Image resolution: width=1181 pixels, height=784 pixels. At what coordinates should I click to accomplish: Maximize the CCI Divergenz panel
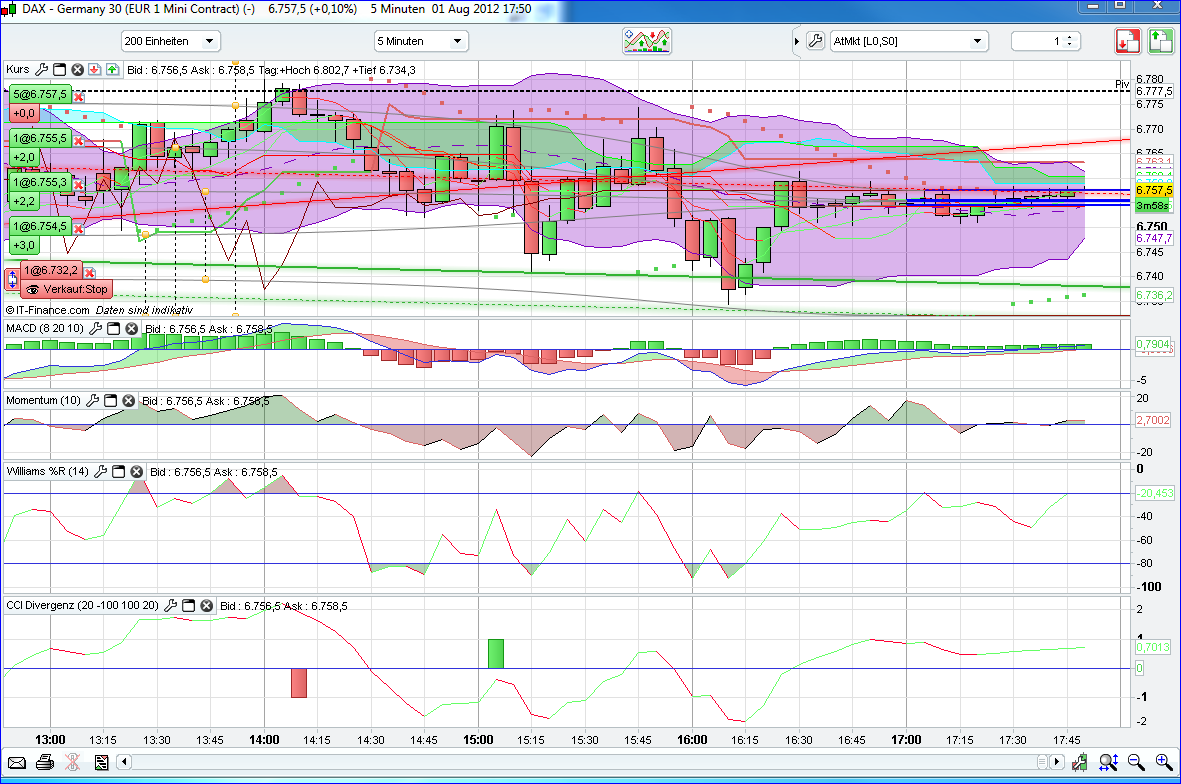point(188,606)
